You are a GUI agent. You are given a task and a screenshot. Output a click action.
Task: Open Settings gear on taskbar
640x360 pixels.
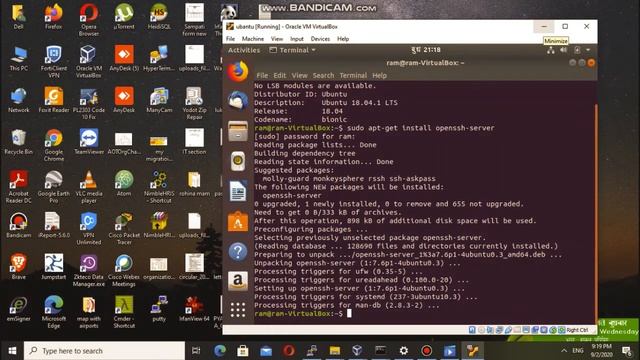coord(404,351)
